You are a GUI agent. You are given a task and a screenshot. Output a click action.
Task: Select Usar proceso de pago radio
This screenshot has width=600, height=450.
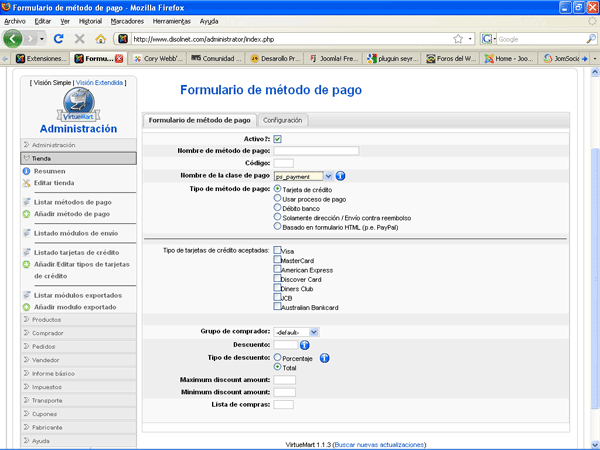click(x=277, y=198)
